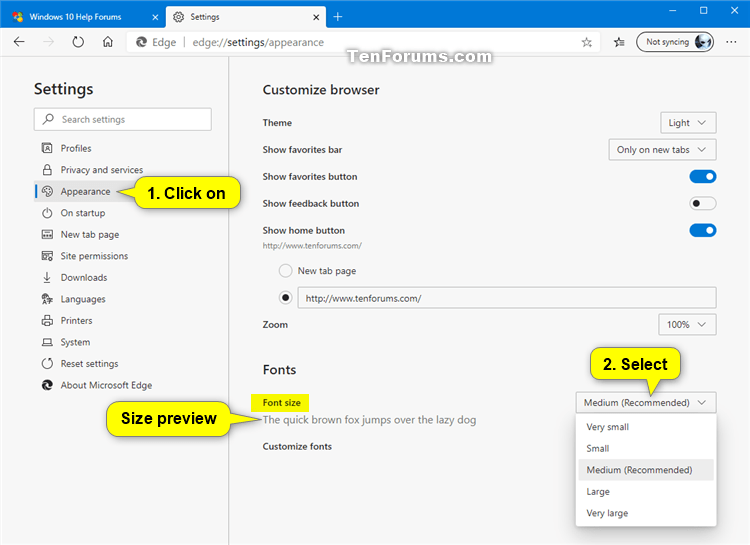Open Settings and more ellipsis menu
Screen dimensions: 750x545
coord(731,42)
